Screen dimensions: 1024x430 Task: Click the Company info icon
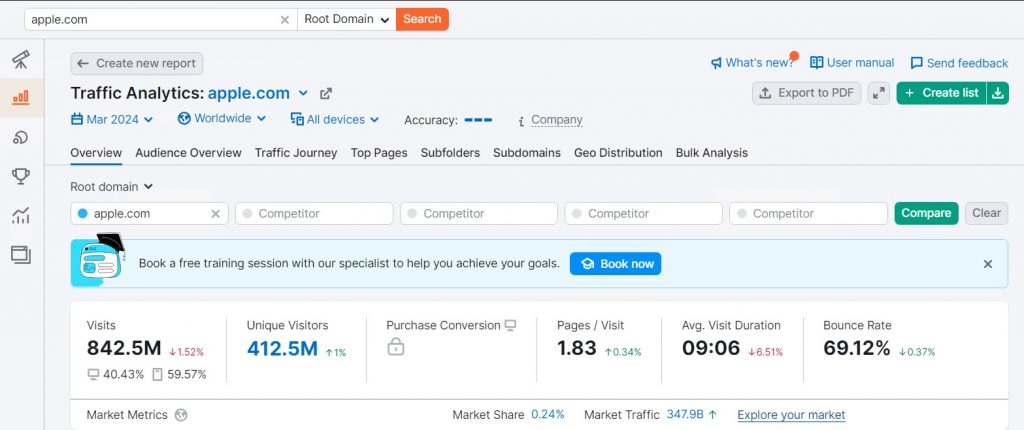coord(521,121)
